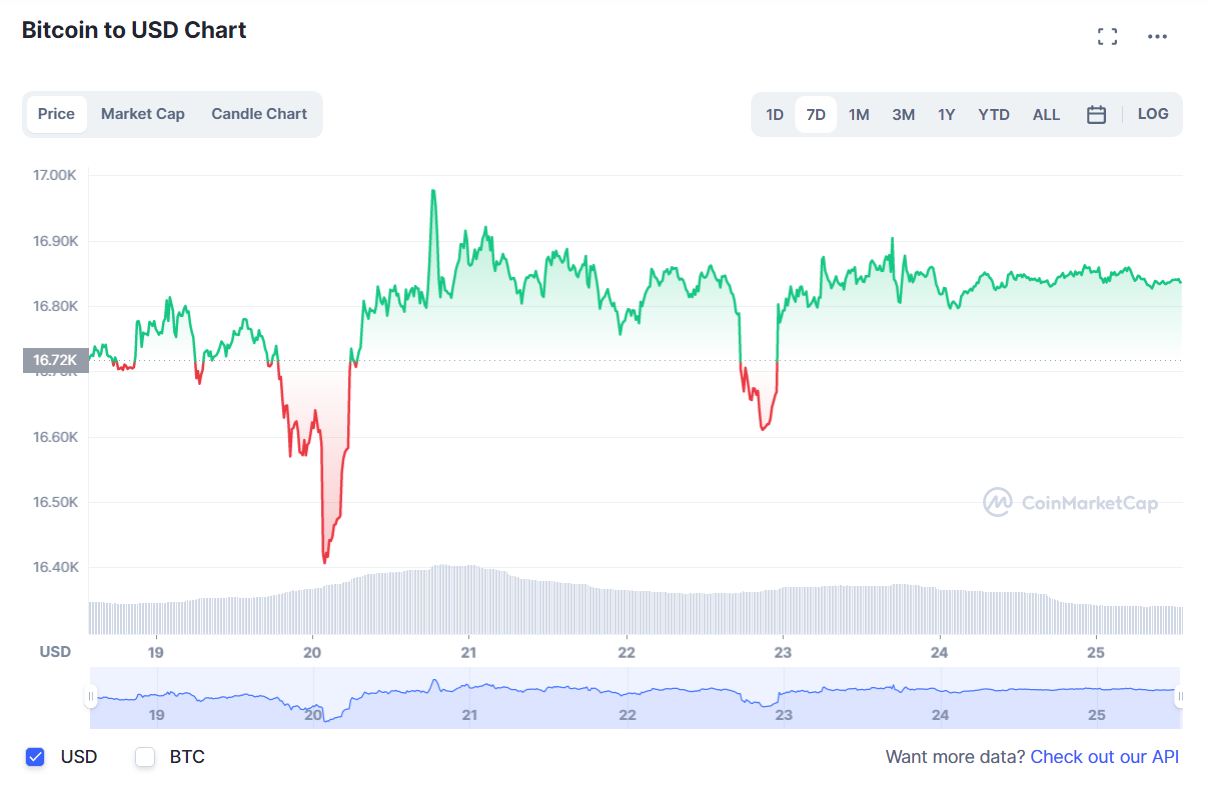The width and height of the screenshot is (1209, 789).
Task: Enable the BTC currency checkbox
Action: tap(145, 757)
